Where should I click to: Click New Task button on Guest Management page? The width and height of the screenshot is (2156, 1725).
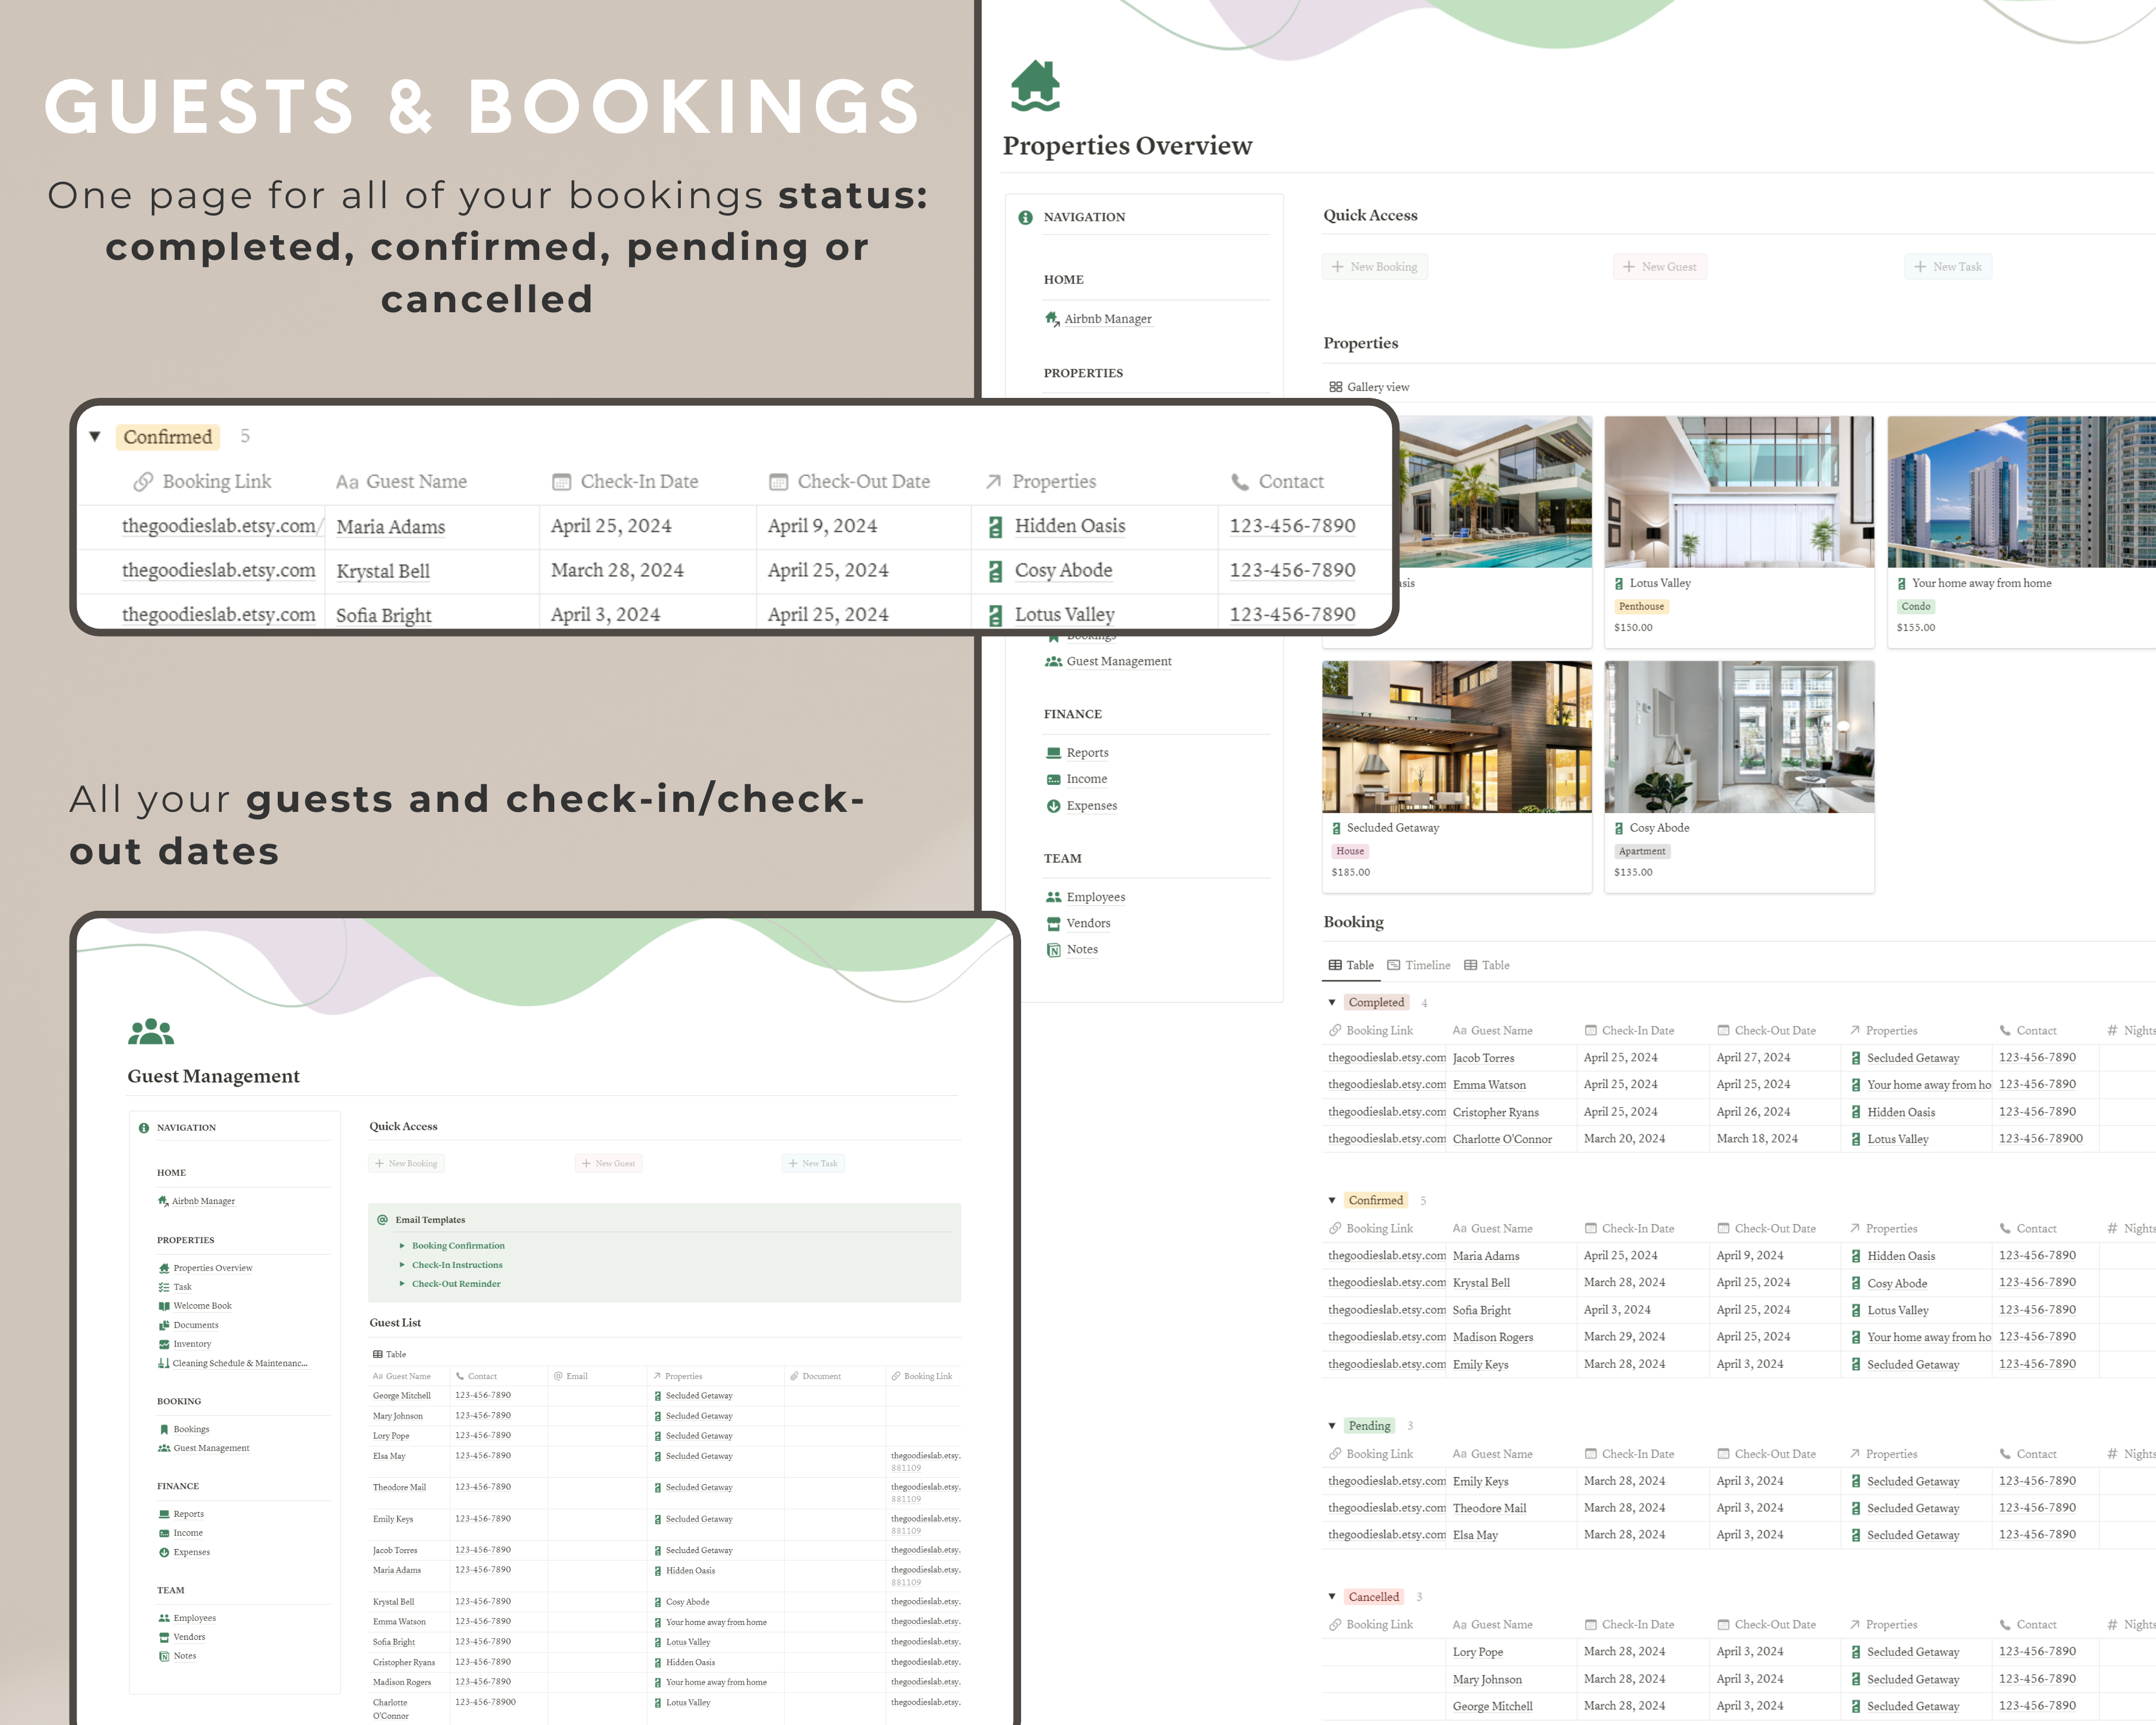(813, 1163)
